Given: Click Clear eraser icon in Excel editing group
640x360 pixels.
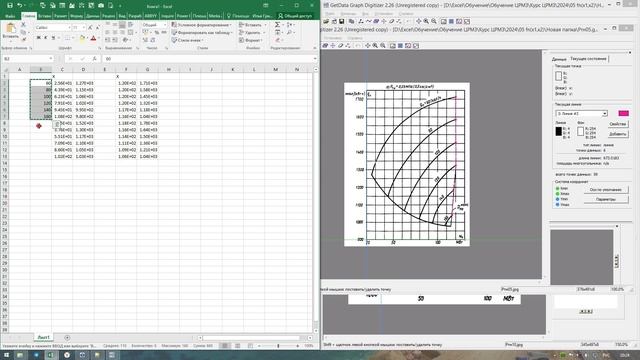Looking at the screenshot, I should (277, 40).
